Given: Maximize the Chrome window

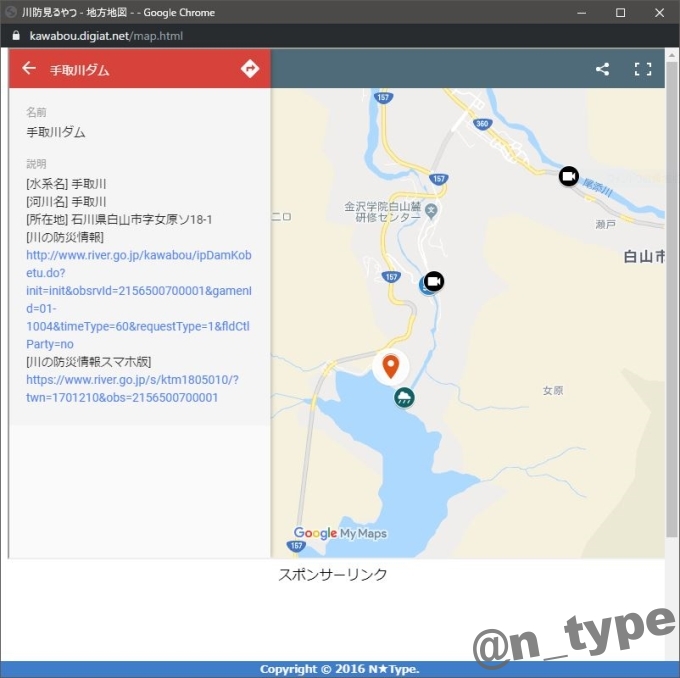Looking at the screenshot, I should (620, 12).
